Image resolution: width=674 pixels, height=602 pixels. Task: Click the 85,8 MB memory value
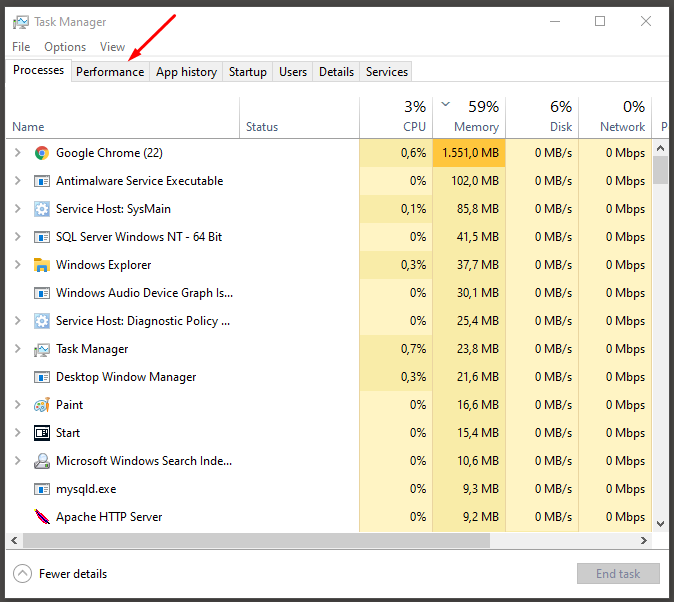click(x=478, y=209)
